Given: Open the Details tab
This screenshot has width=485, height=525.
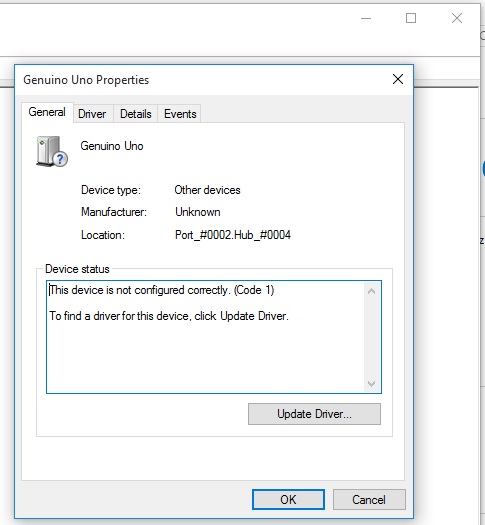Looking at the screenshot, I should tap(136, 114).
